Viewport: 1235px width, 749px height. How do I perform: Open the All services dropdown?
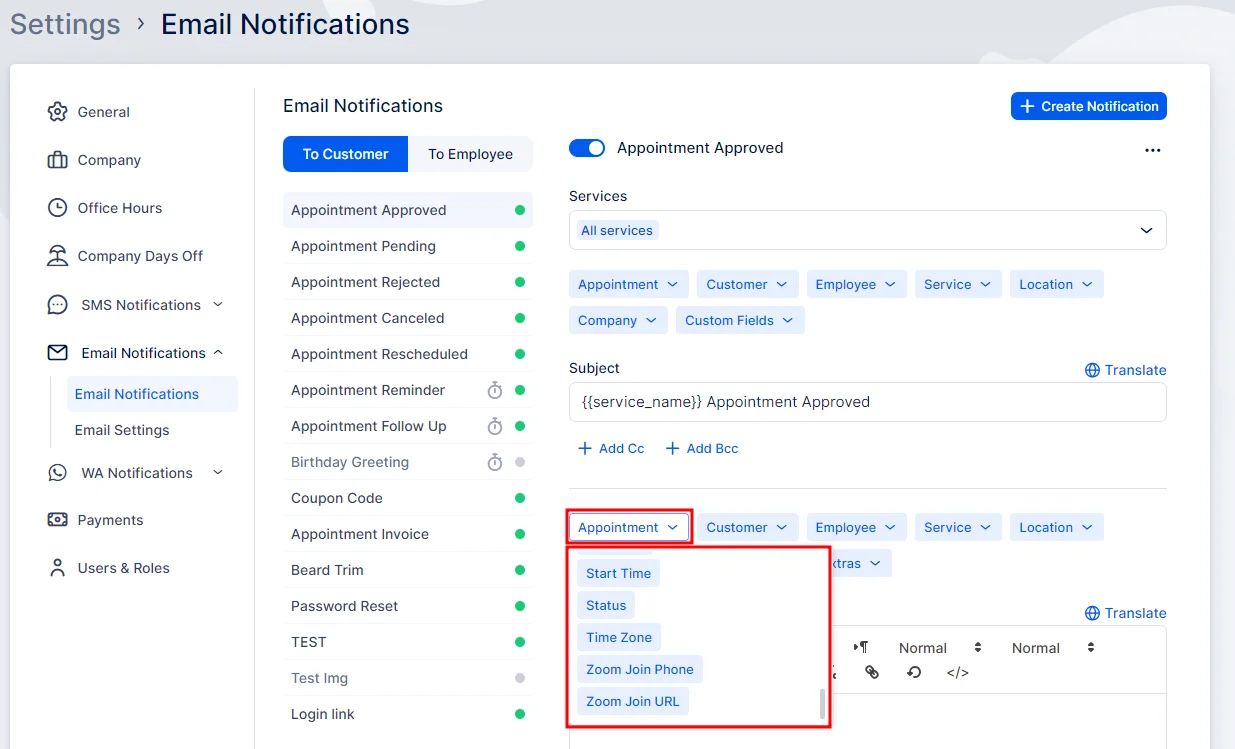pos(867,230)
